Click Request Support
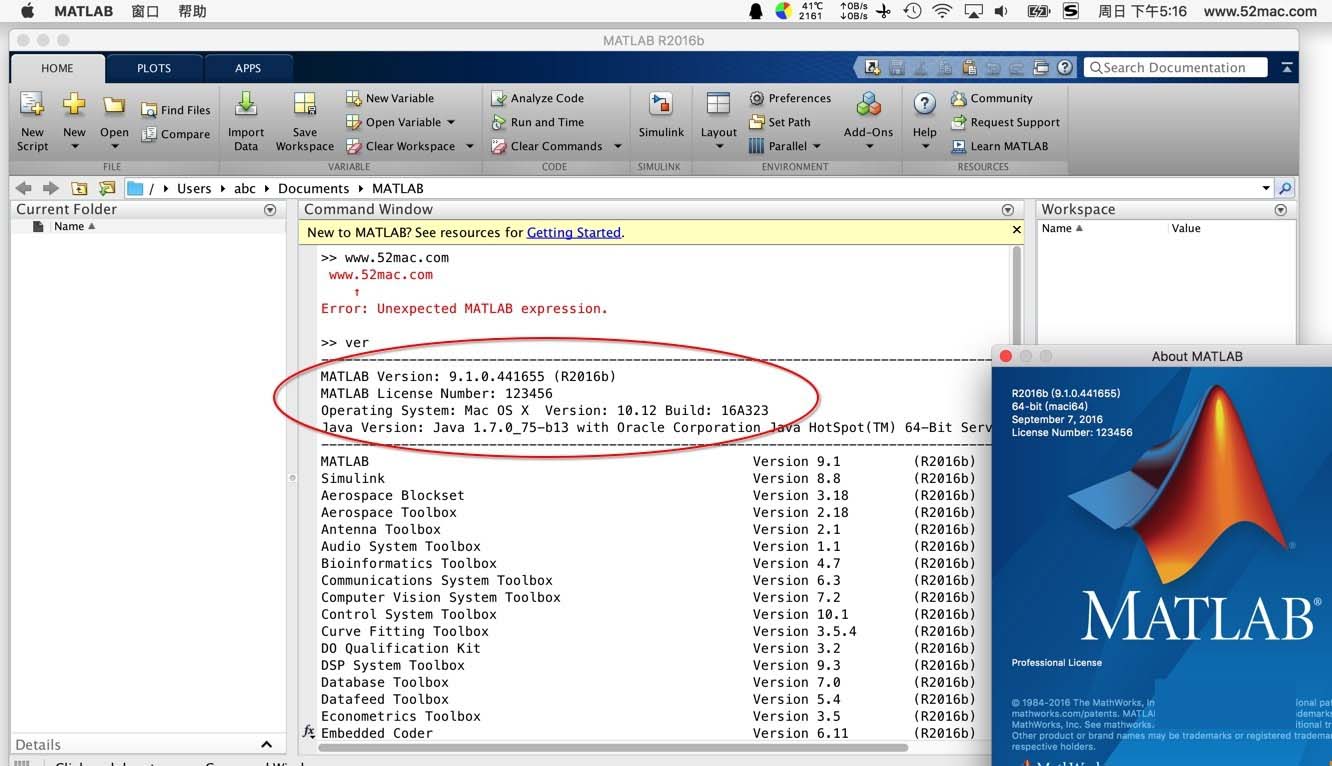Image resolution: width=1332 pixels, height=766 pixels. [x=1005, y=122]
